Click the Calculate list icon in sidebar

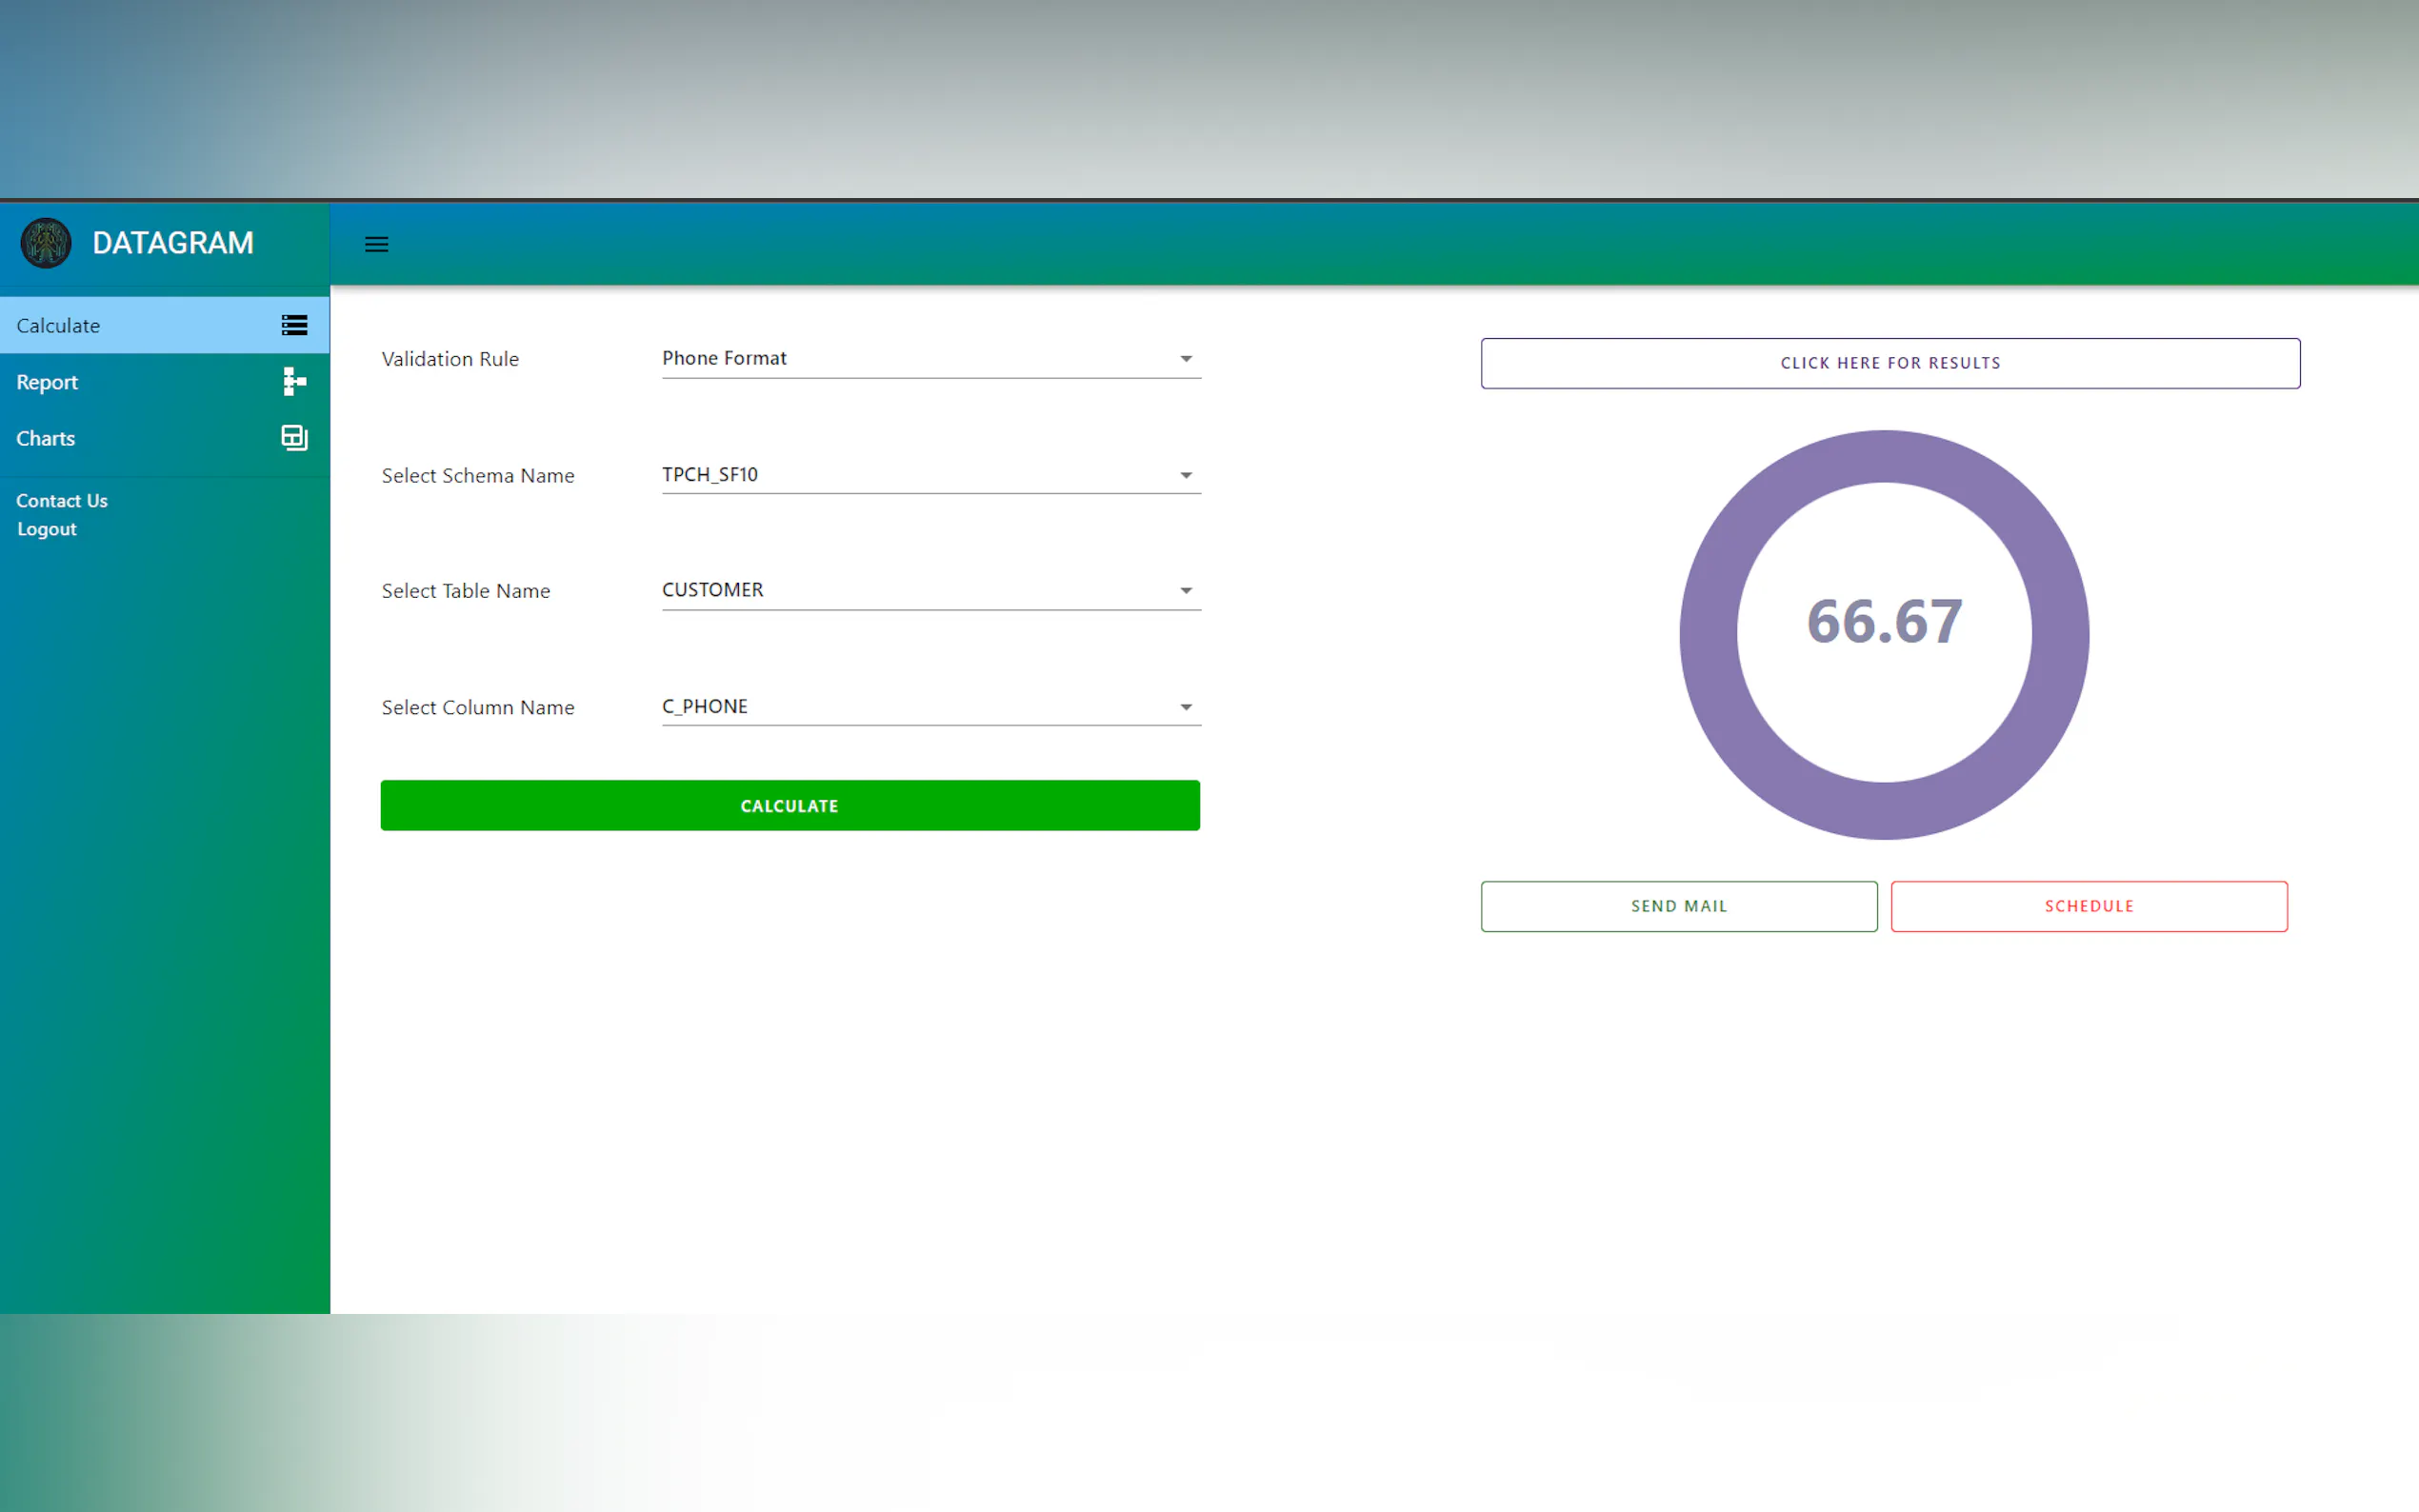pyautogui.click(x=294, y=325)
